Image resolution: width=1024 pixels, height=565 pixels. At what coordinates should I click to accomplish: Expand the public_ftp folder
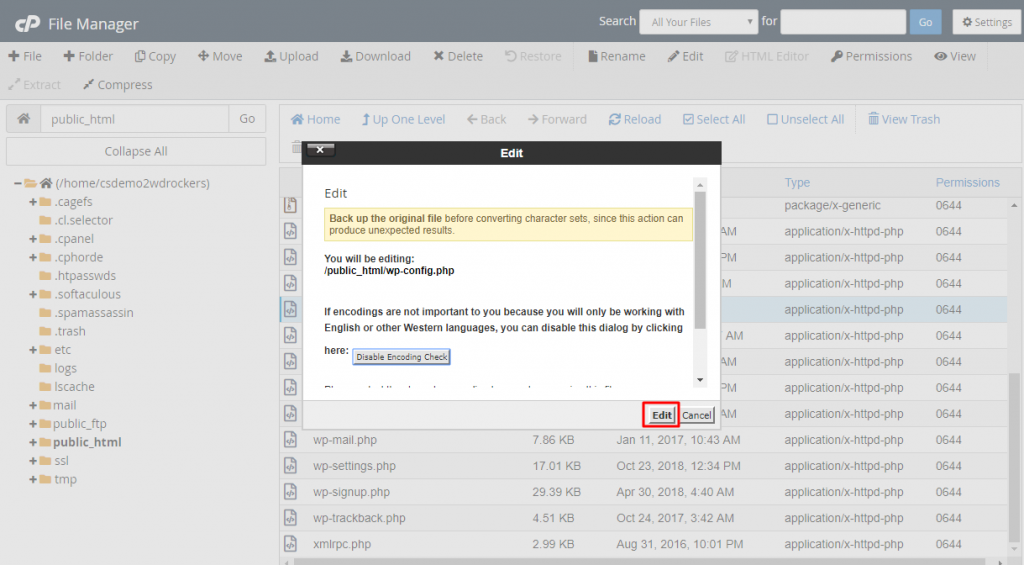[33, 424]
